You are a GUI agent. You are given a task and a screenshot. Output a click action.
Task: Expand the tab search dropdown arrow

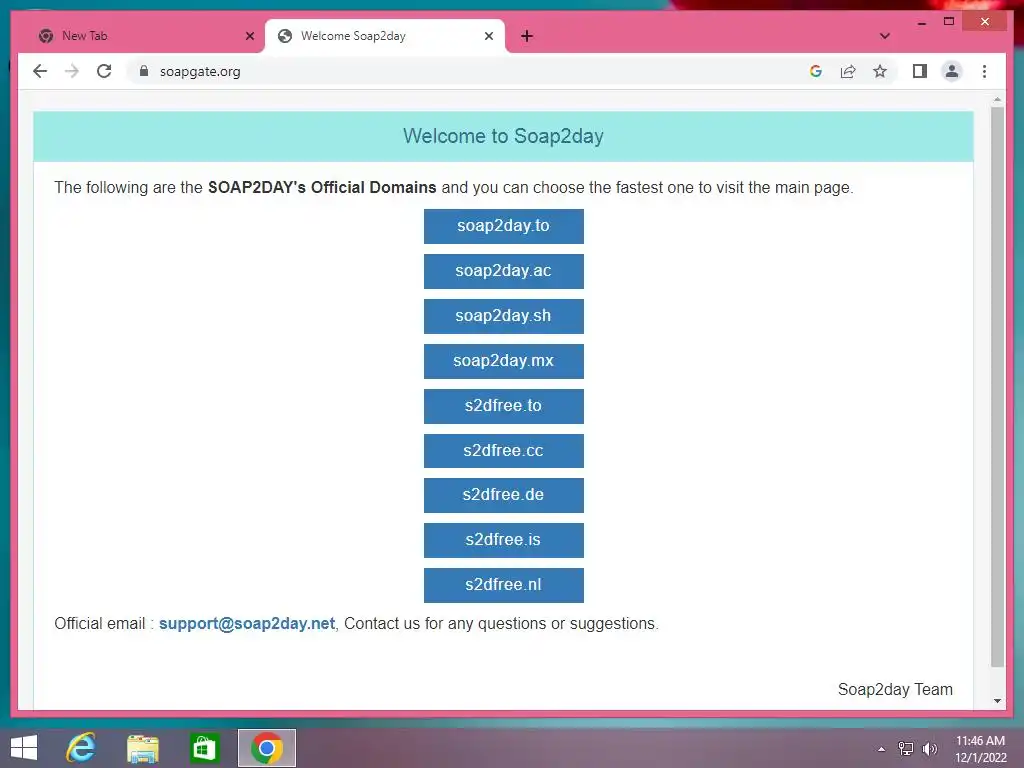pyautogui.click(x=884, y=36)
